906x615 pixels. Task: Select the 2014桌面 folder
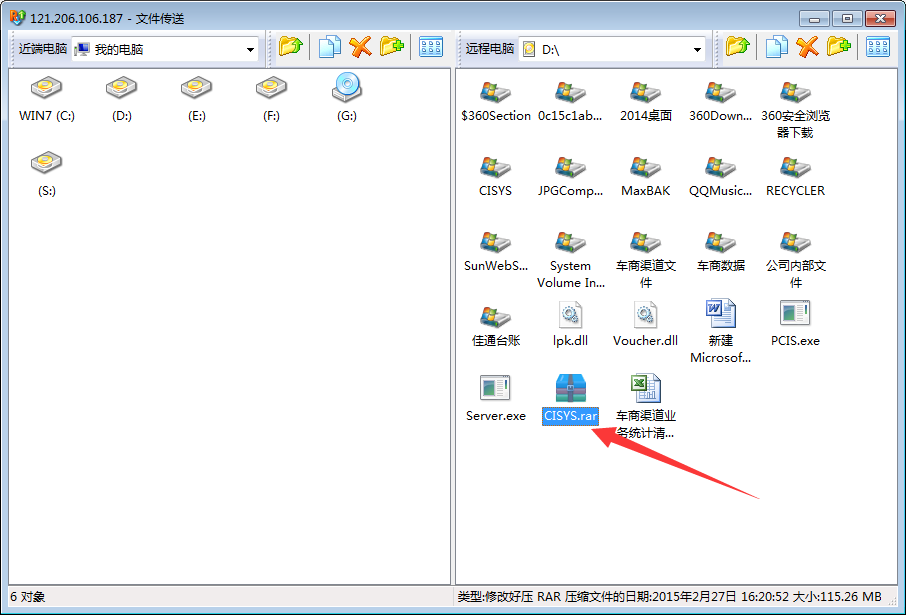645,102
